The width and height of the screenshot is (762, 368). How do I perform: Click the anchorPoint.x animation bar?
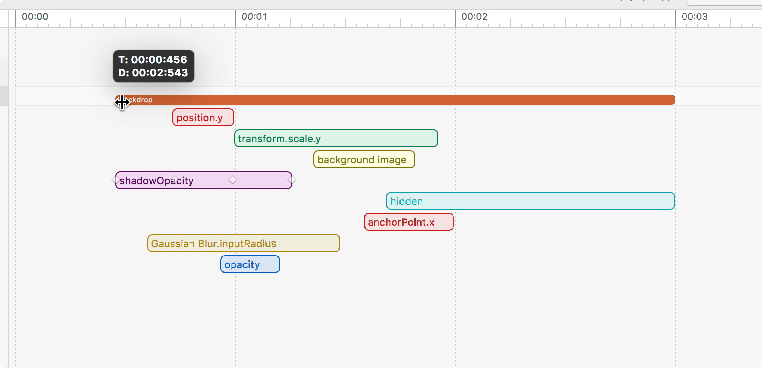coord(409,222)
